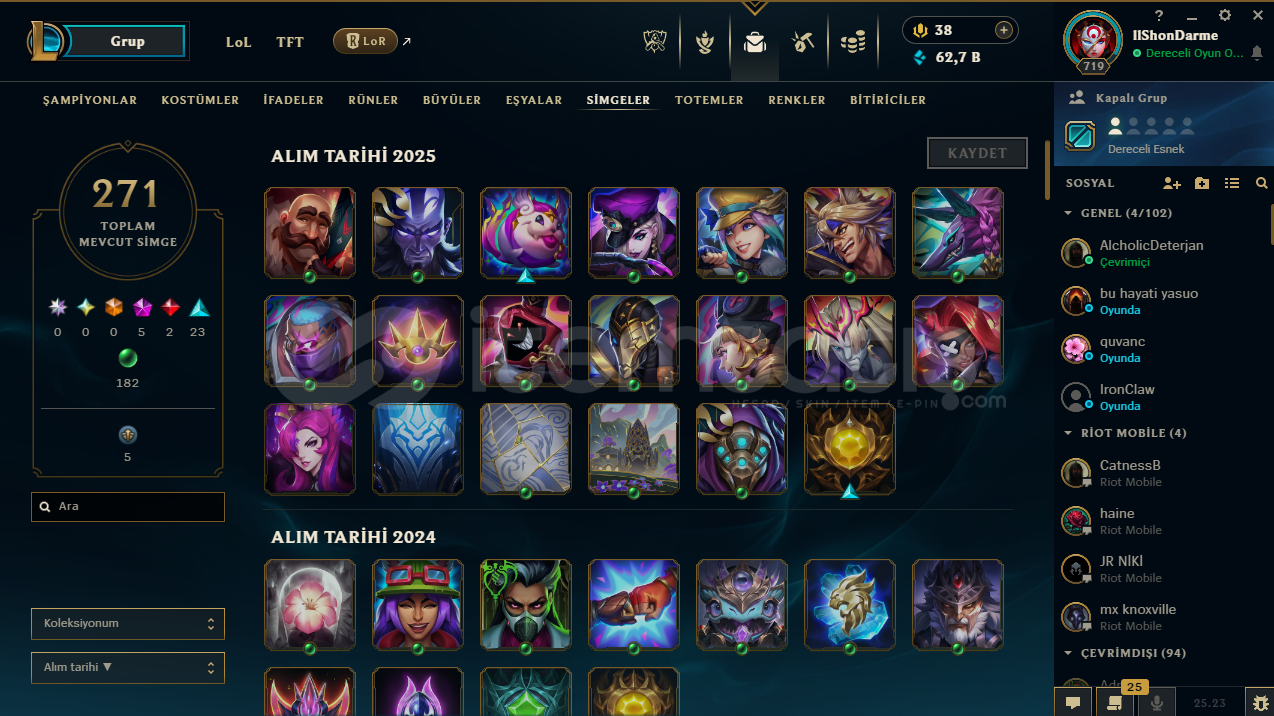Open the Alım tarihi sort dropdown
Image resolution: width=1274 pixels, height=716 pixels.
click(x=128, y=667)
